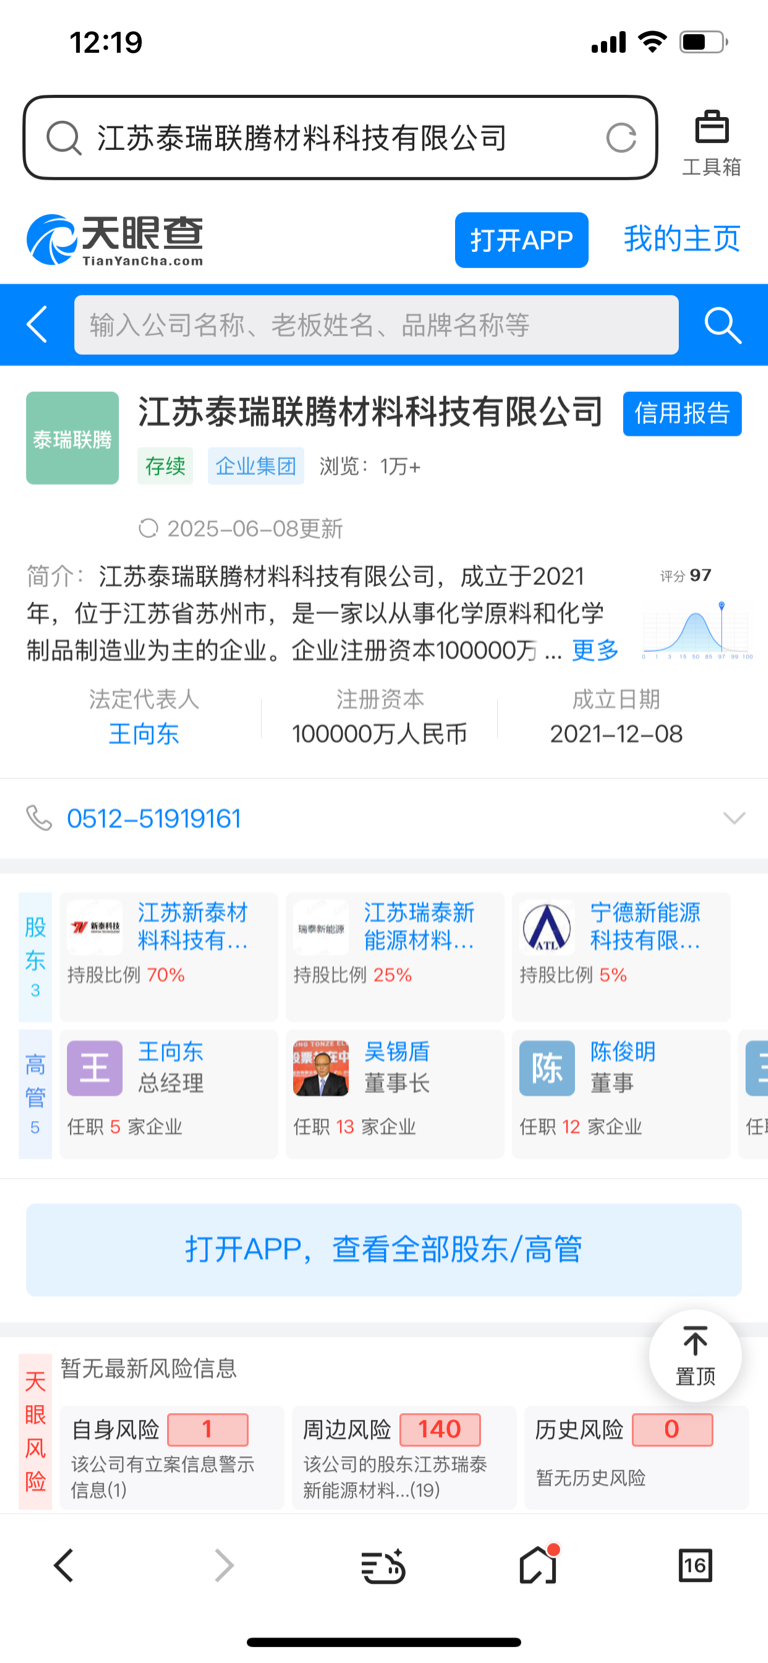Select the 高管 5 side tab
Viewport: 768px width, 1663px height.
tap(35, 1094)
